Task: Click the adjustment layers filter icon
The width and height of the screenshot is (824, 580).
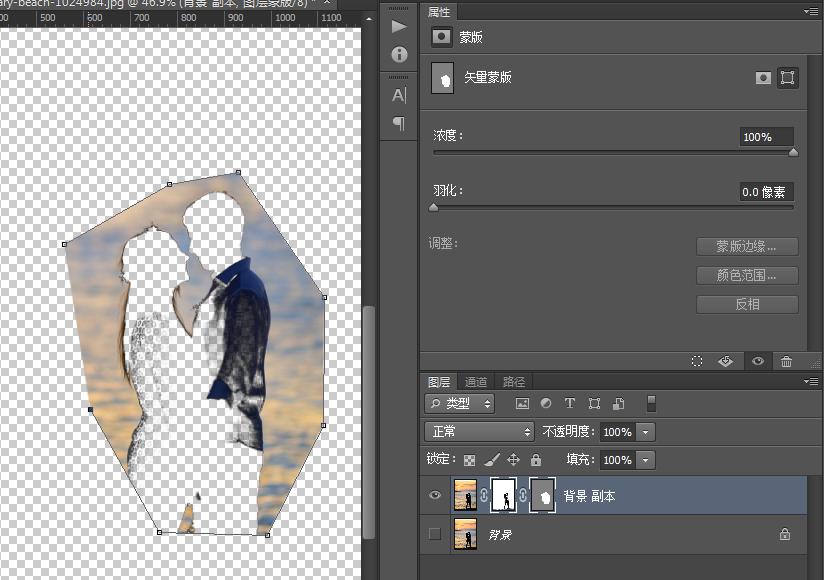Action: point(546,403)
